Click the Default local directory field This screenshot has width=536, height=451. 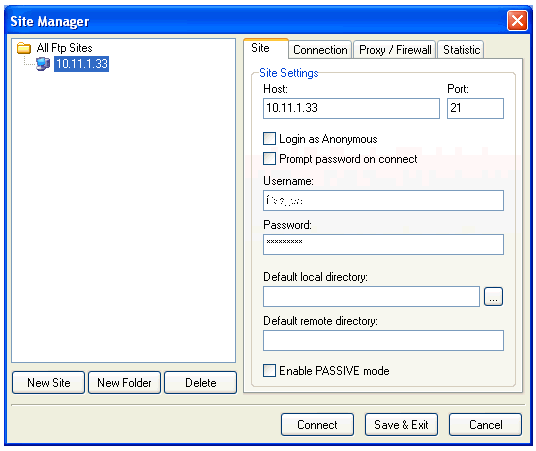371,296
